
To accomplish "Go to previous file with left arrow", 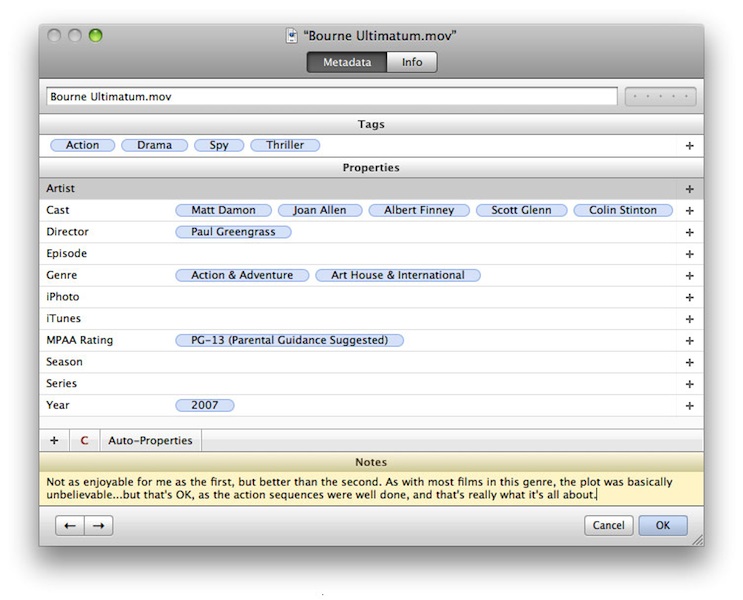I will [69, 525].
